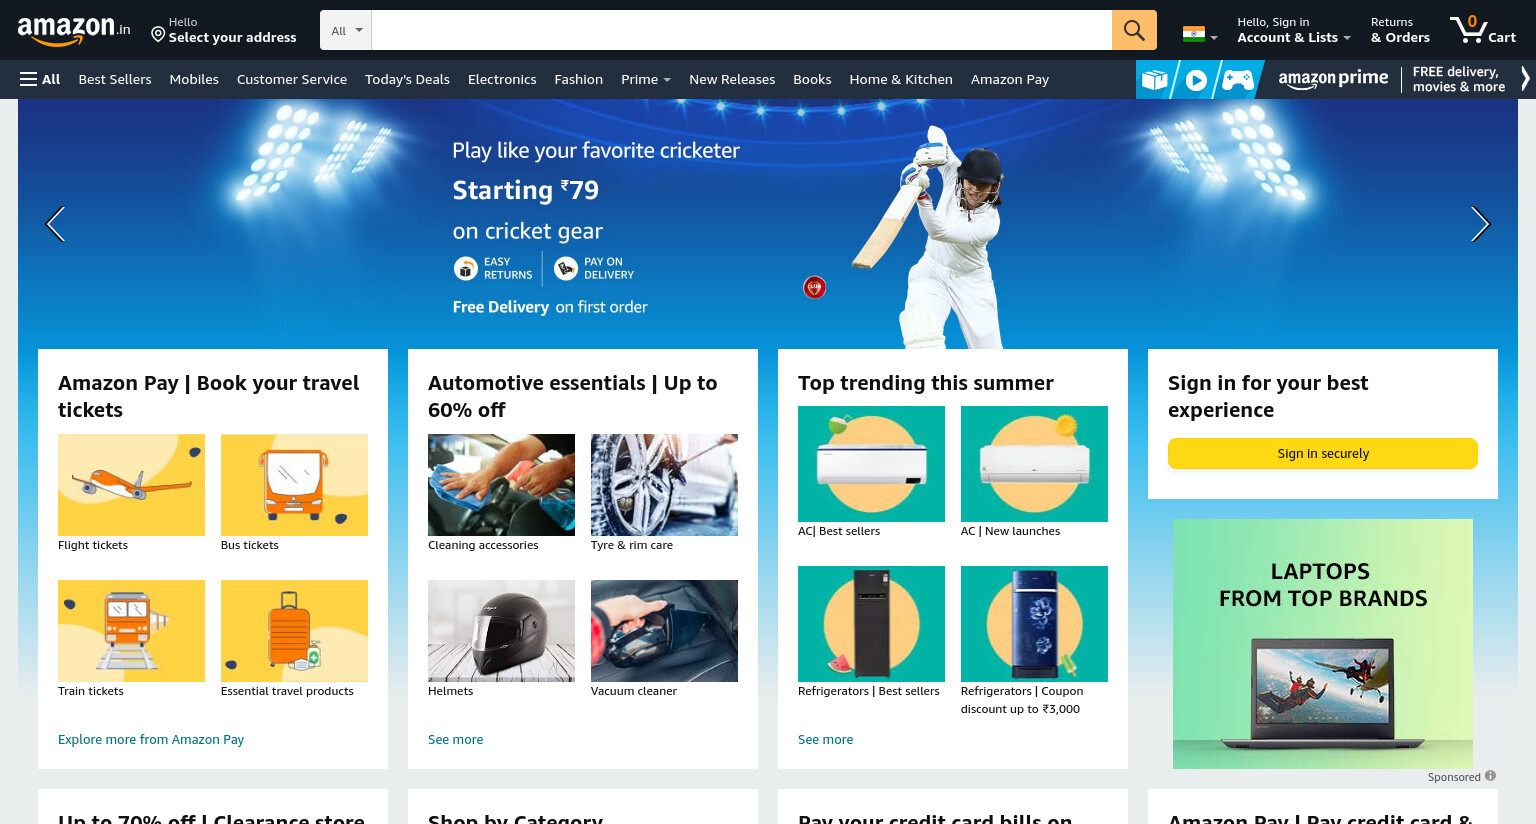Open Electronics menu item
The width and height of the screenshot is (1536, 824).
click(502, 79)
